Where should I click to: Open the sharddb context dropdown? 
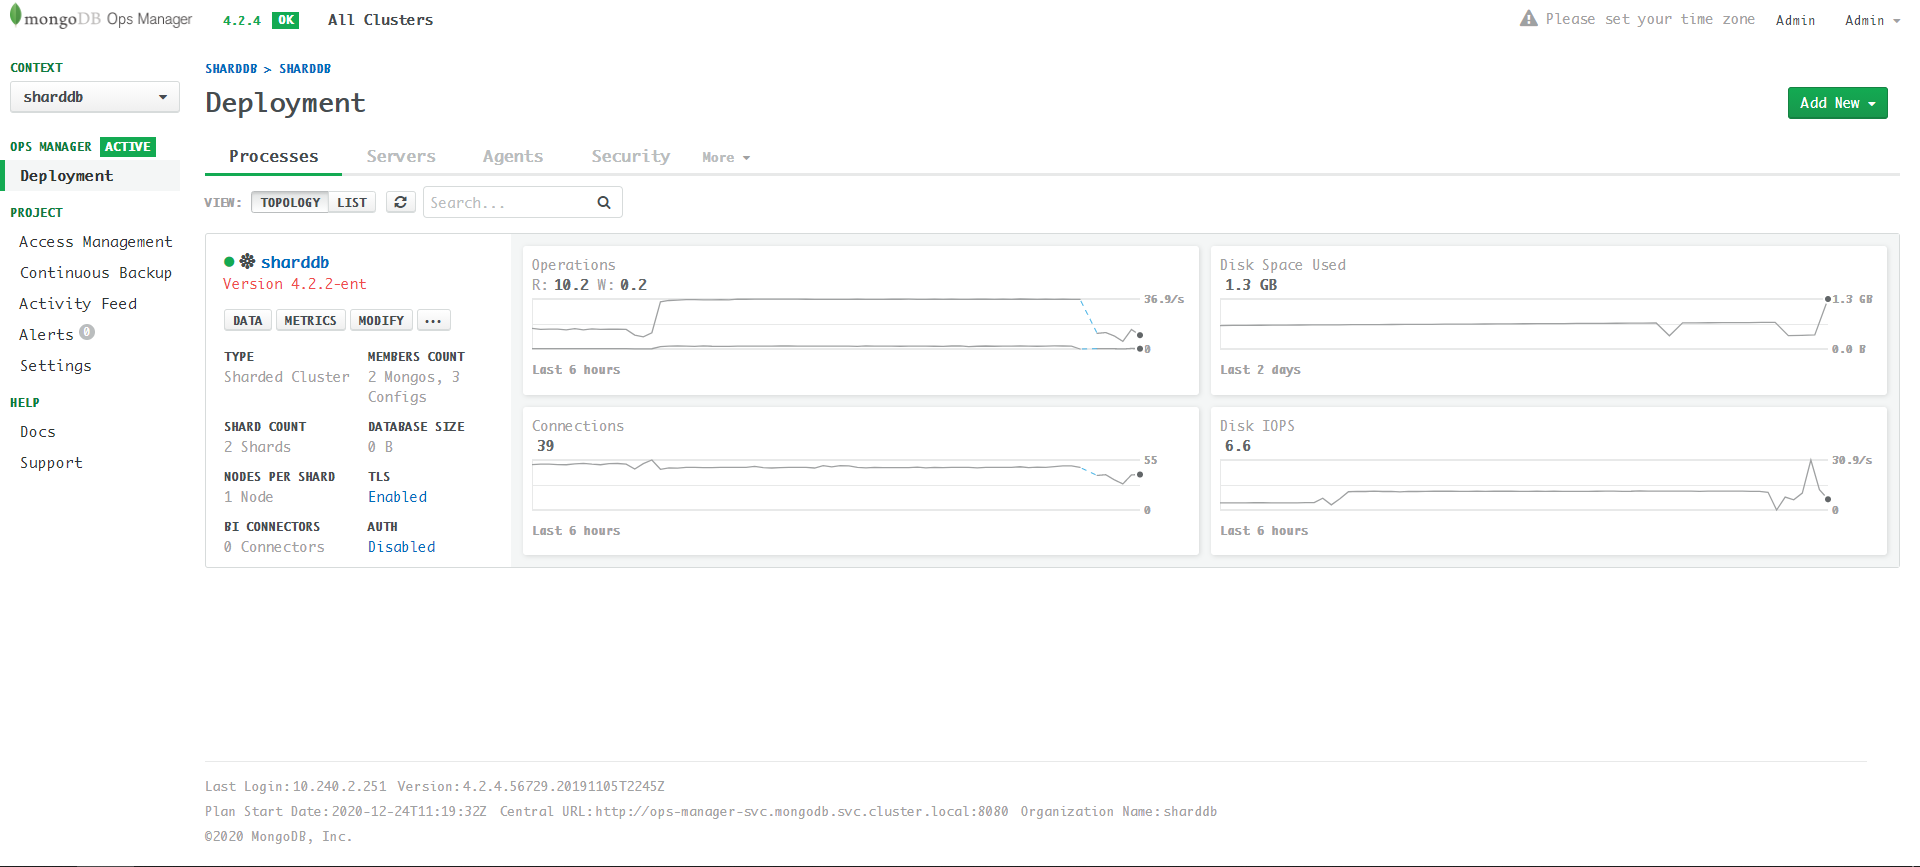[95, 97]
